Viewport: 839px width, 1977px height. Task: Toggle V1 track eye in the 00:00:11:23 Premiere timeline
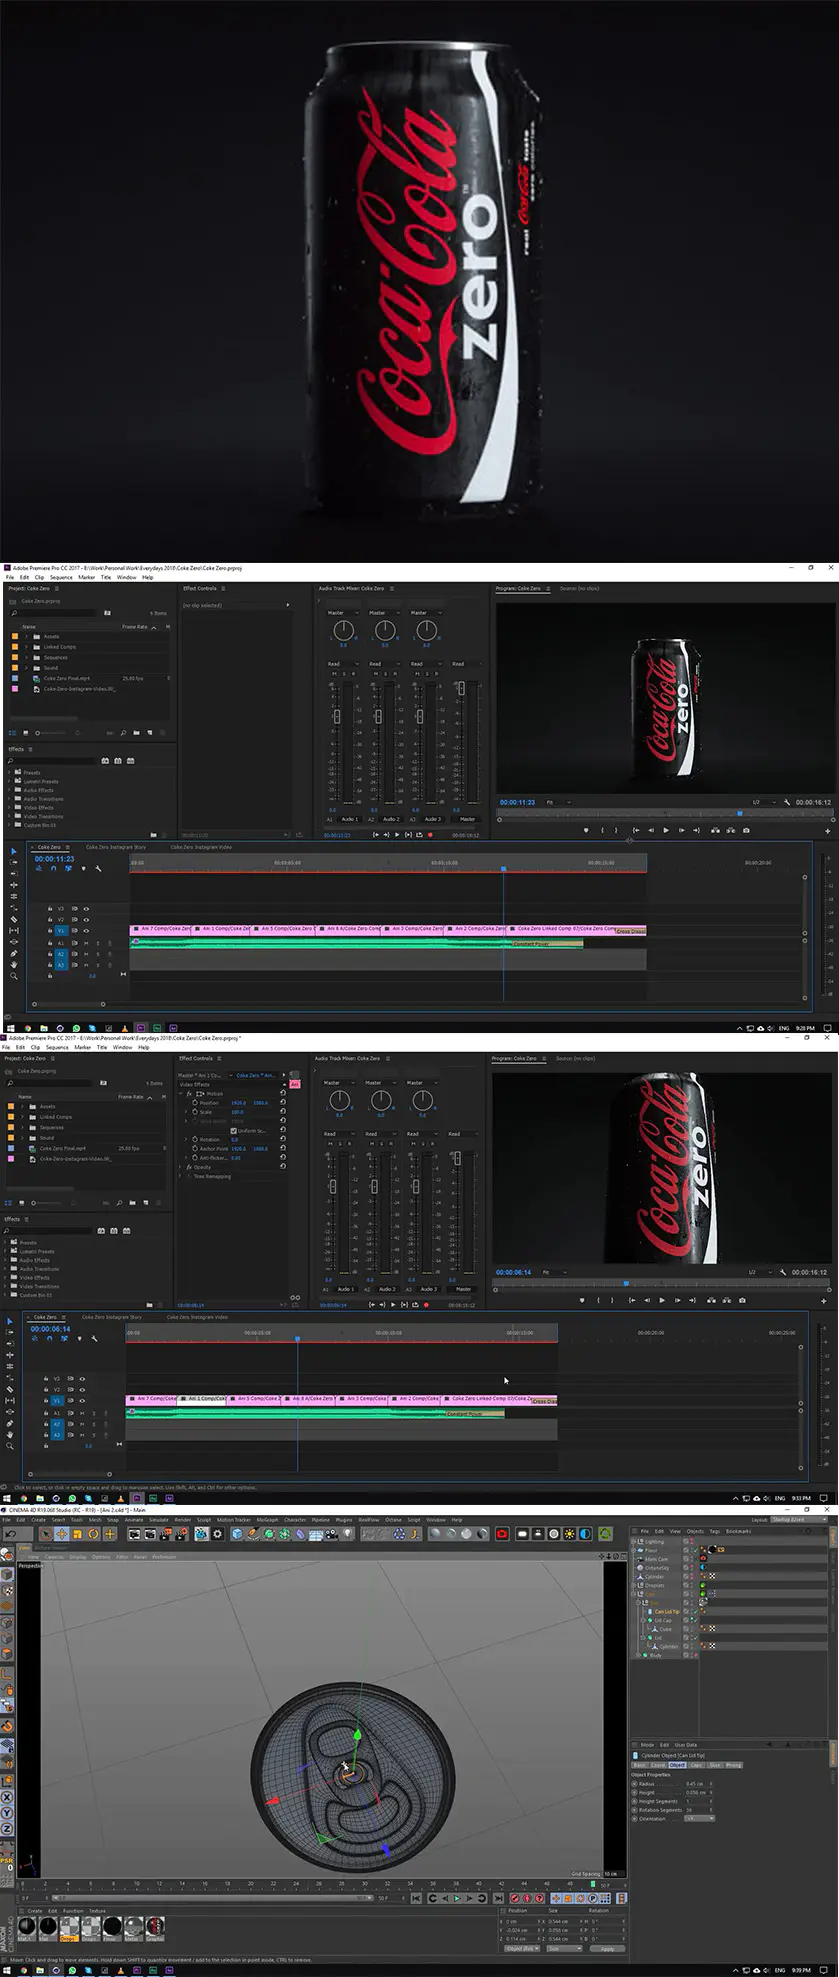click(x=86, y=931)
